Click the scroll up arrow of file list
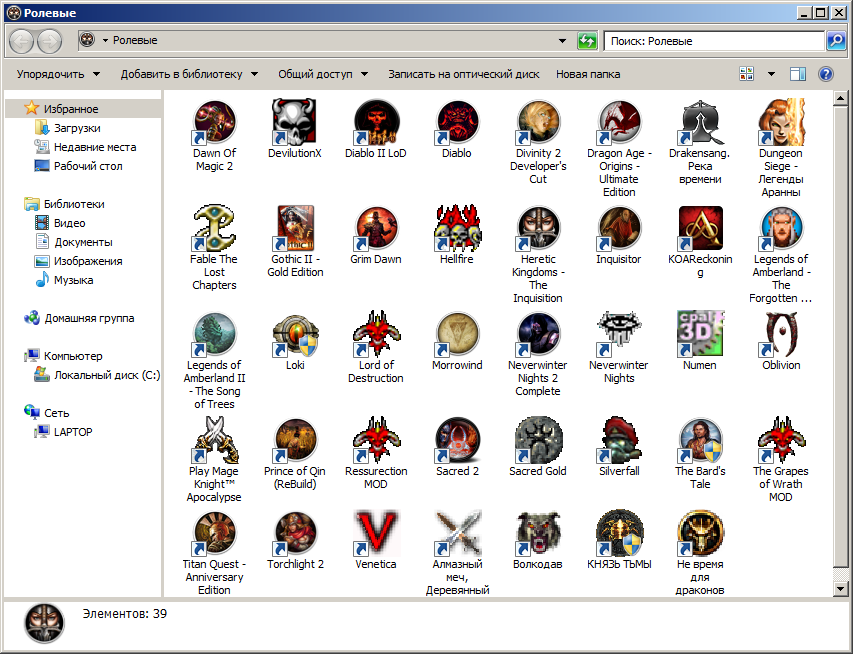Viewport: 853px width, 654px height. pos(840,98)
